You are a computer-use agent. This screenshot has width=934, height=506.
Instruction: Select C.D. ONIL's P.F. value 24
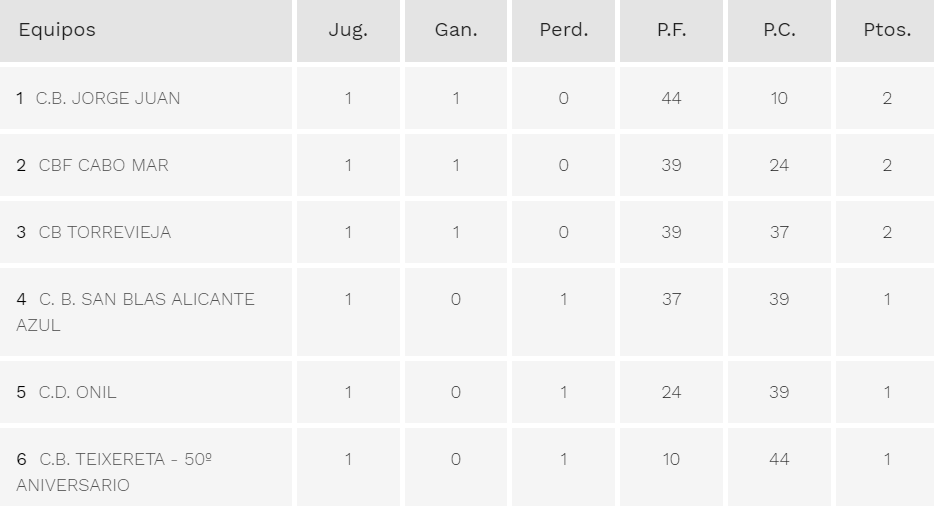[x=671, y=392]
